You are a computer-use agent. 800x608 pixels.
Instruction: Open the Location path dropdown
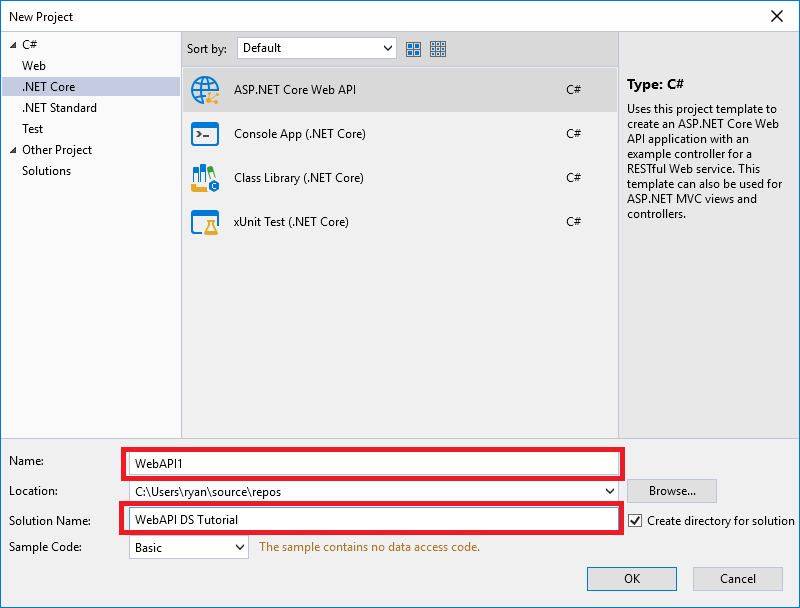(x=610, y=491)
